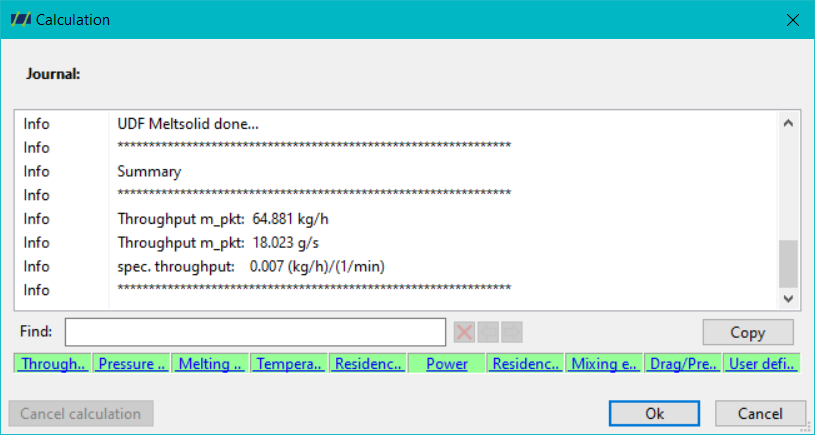The width and height of the screenshot is (815, 435).
Task: Open the Through.. results link
Action: pos(52,363)
